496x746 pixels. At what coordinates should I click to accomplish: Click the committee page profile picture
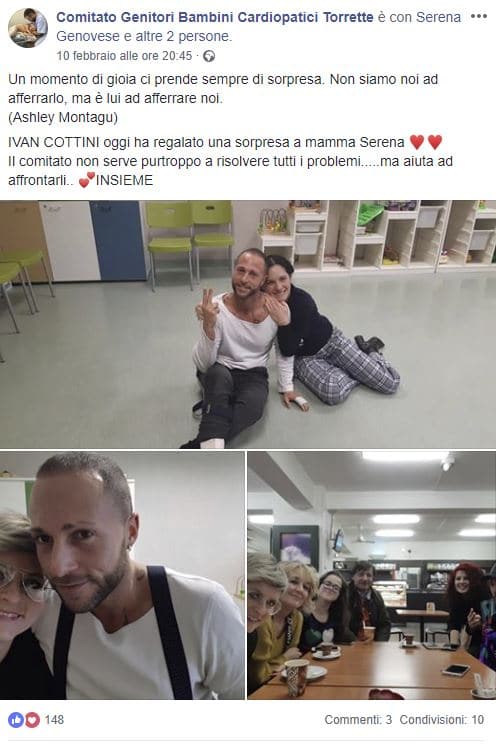pos(28,28)
